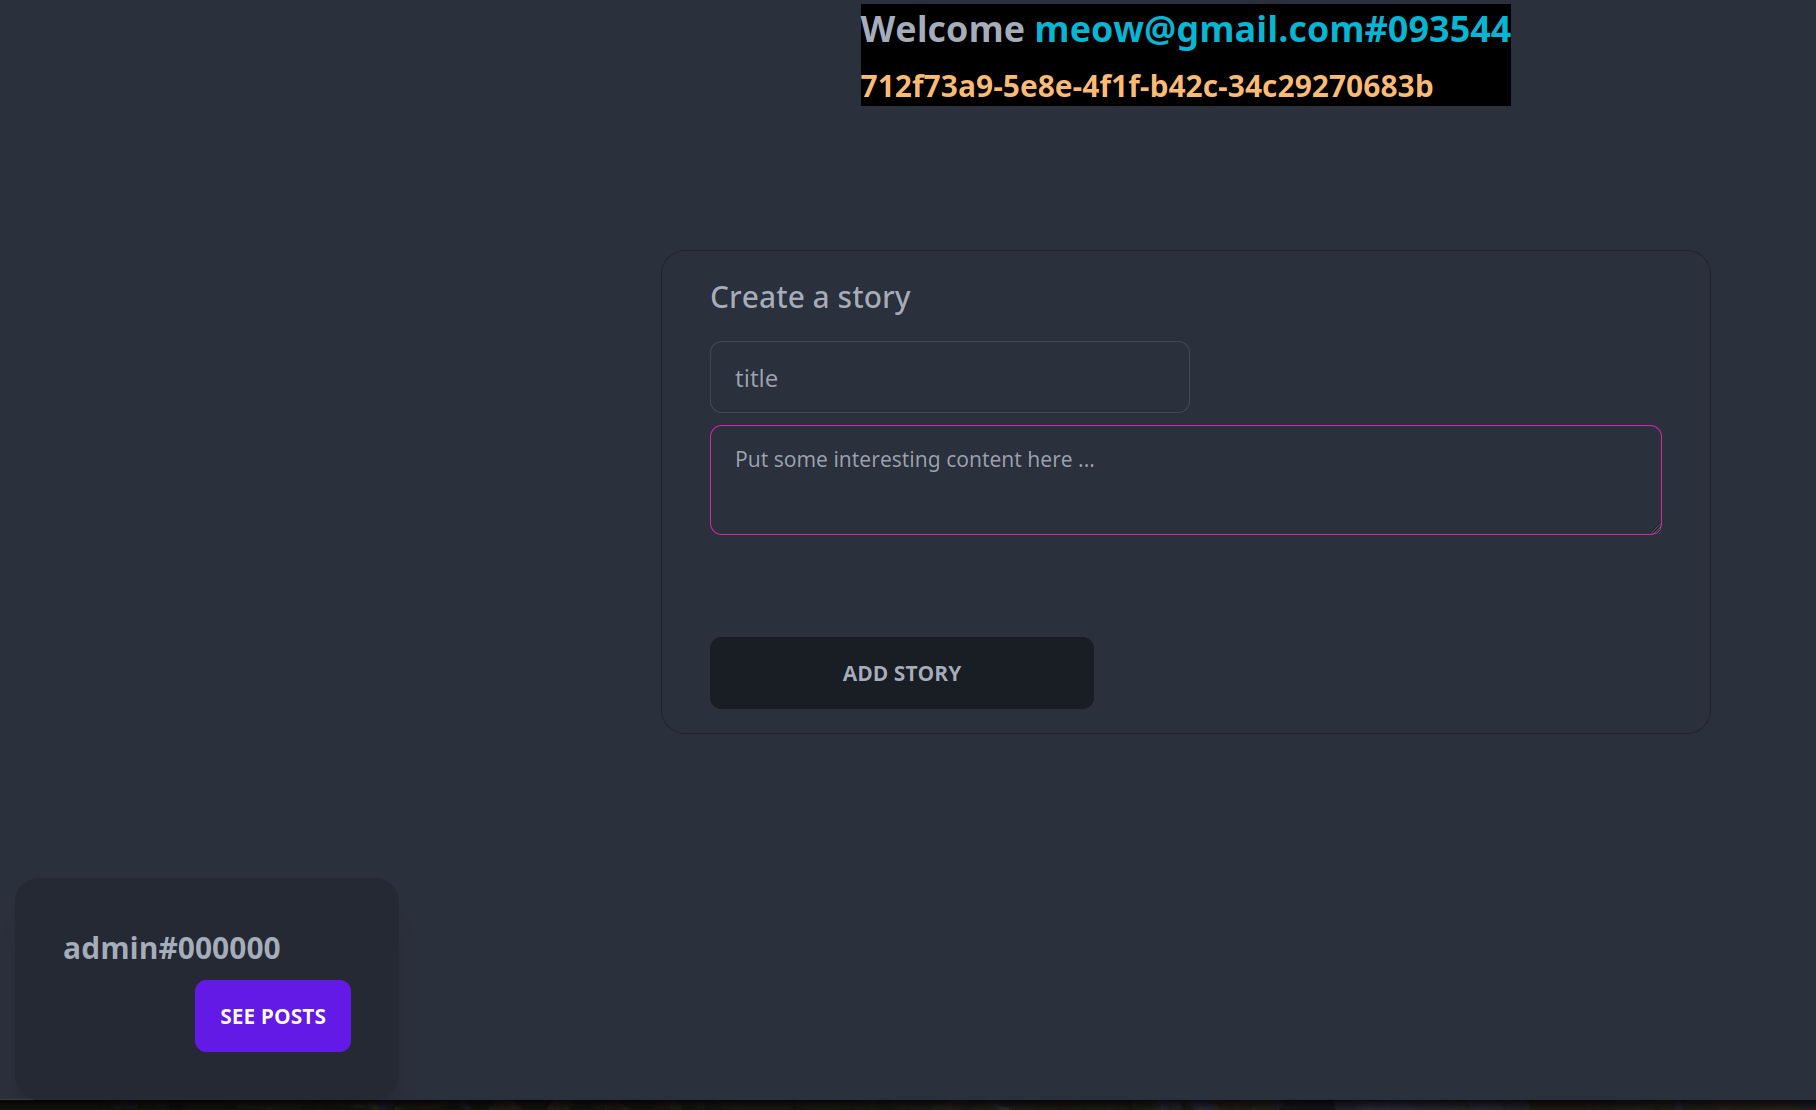This screenshot has width=1816, height=1110.
Task: Click the admin#000000 user name
Action: coord(172,948)
